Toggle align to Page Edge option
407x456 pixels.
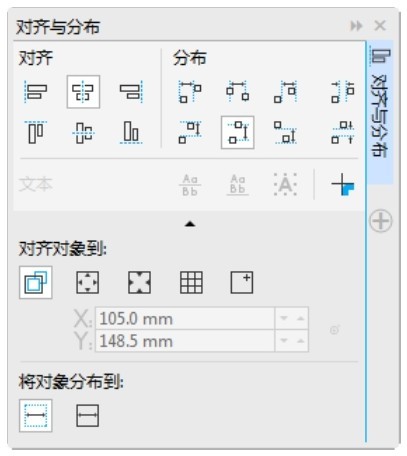pyautogui.click(x=87, y=282)
